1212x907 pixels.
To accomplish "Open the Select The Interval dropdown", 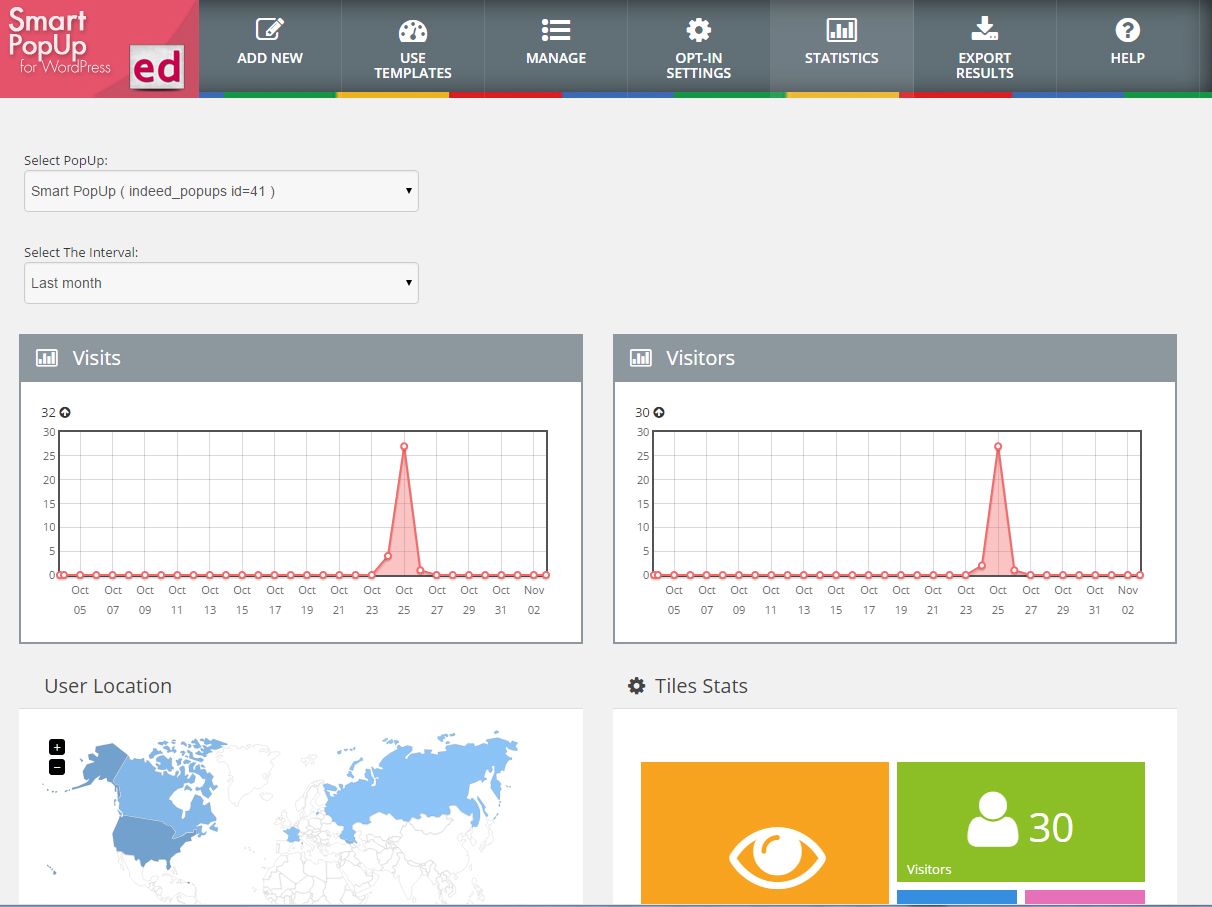I will 221,283.
